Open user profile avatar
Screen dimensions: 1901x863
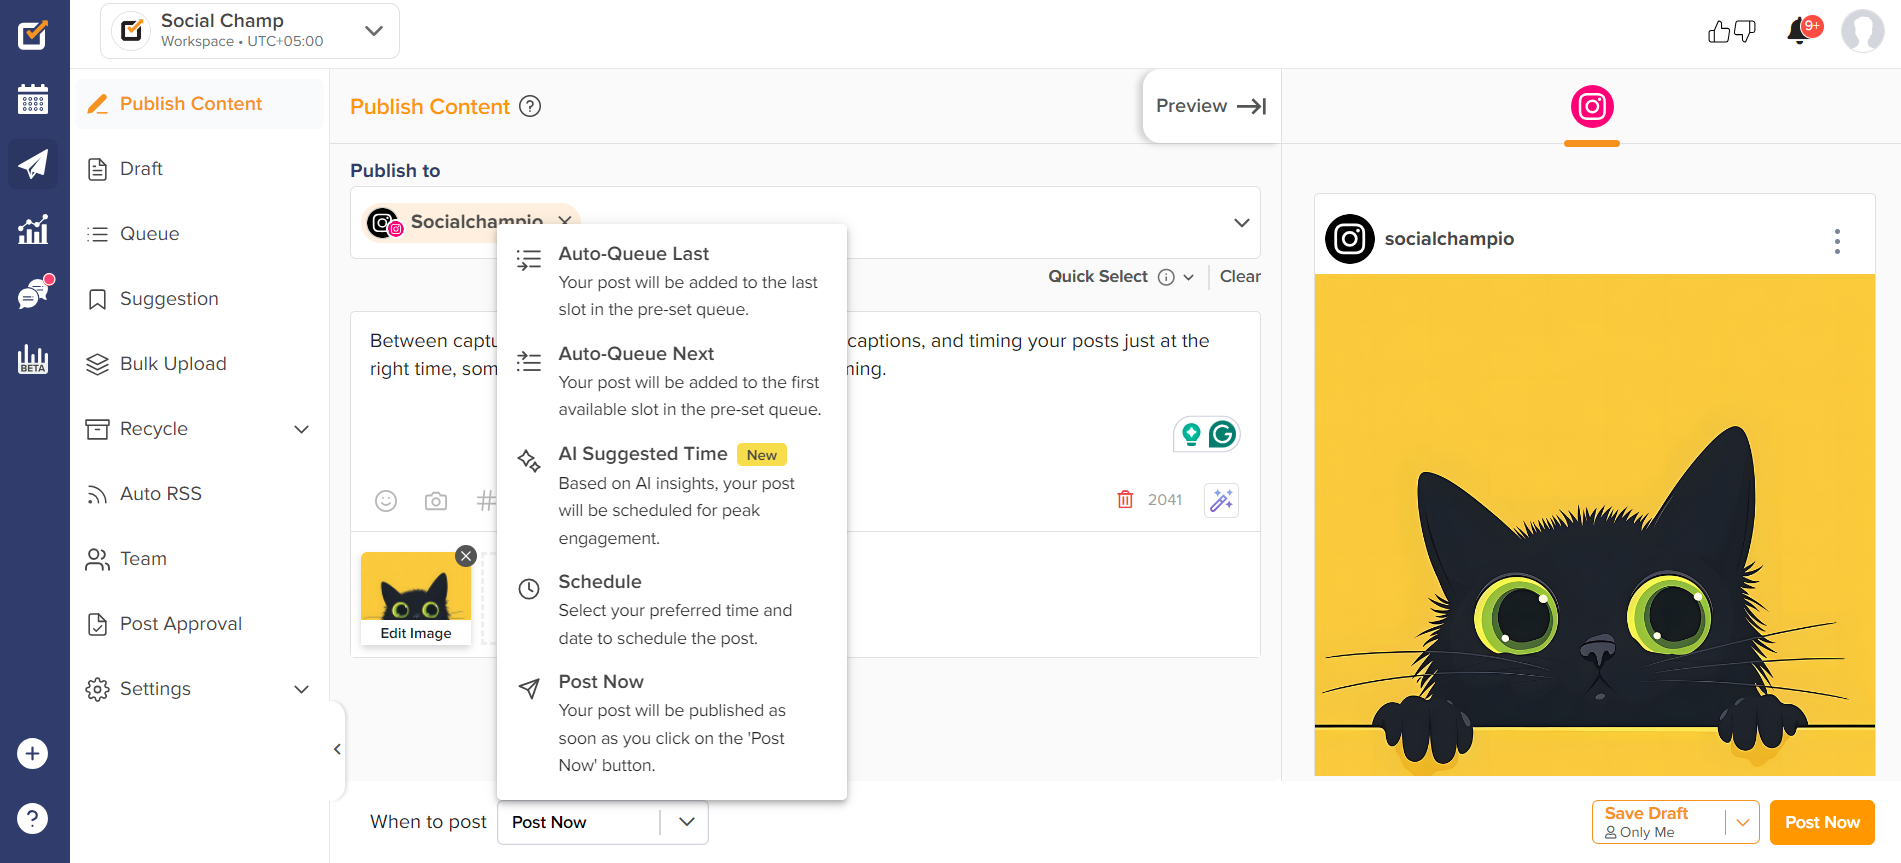point(1862,31)
